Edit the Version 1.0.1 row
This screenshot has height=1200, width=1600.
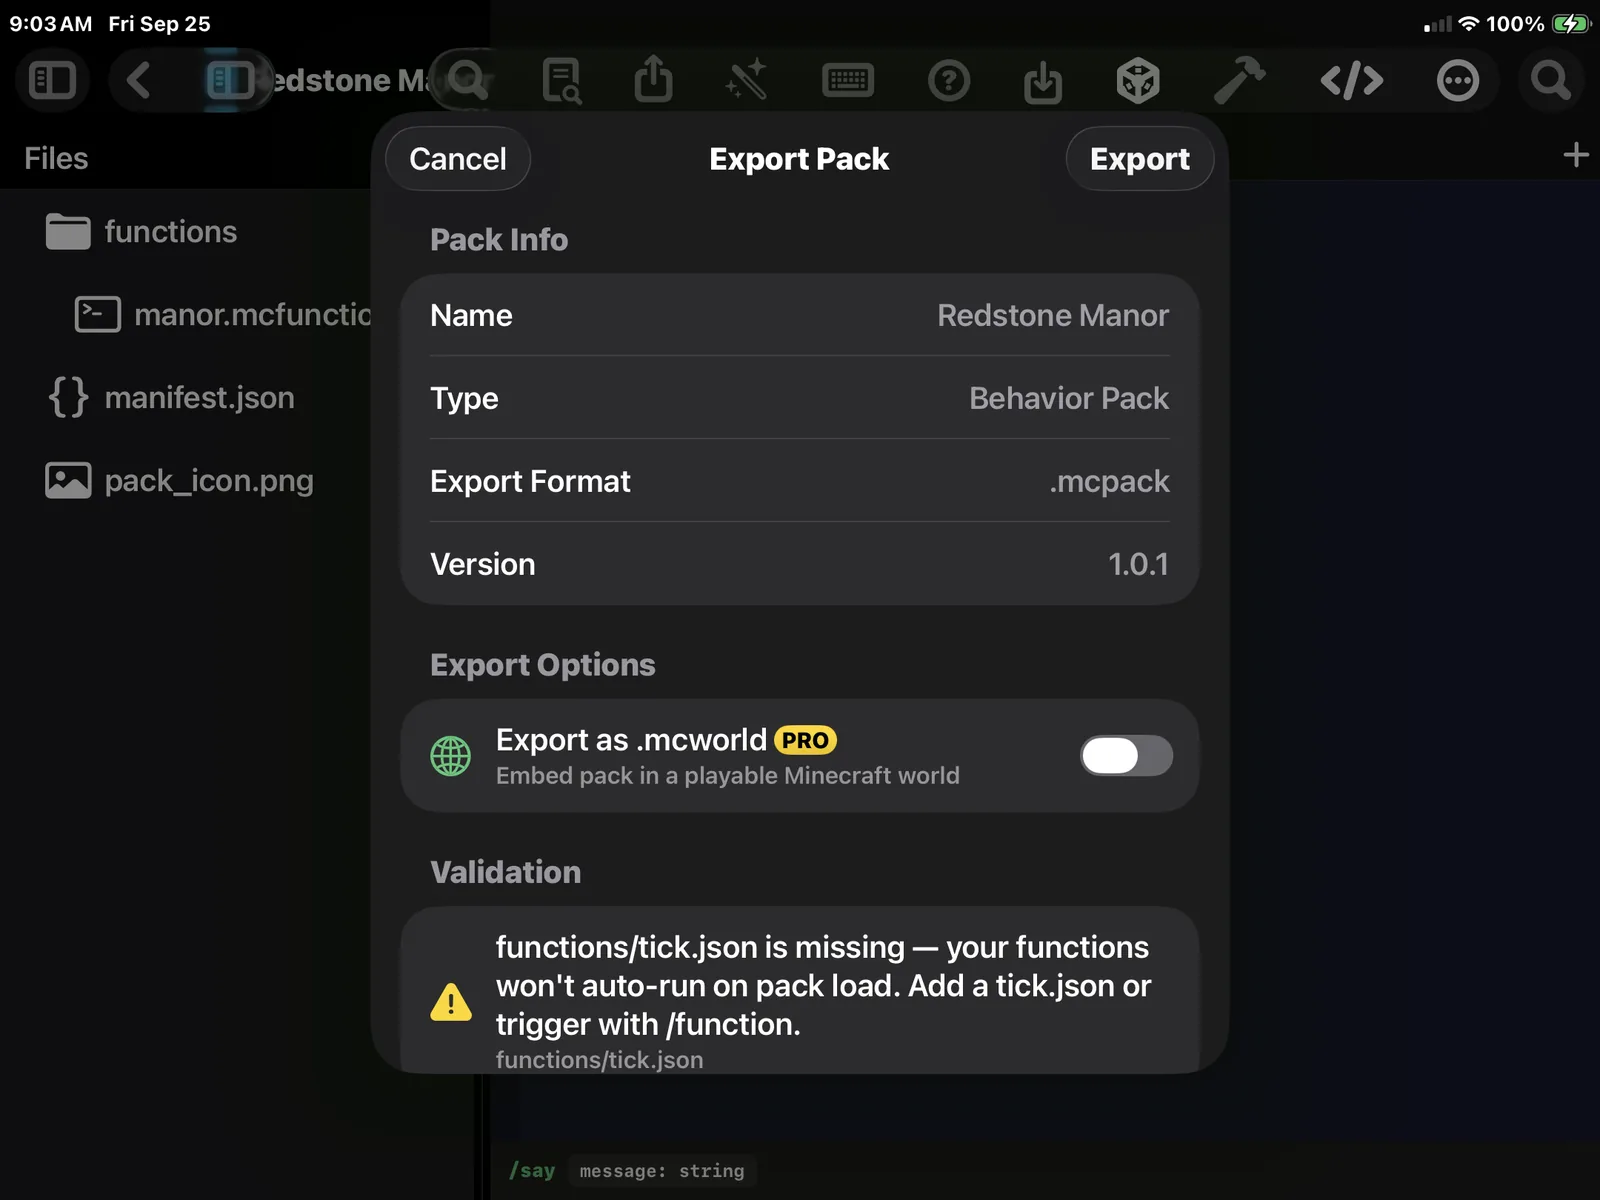[800, 564]
